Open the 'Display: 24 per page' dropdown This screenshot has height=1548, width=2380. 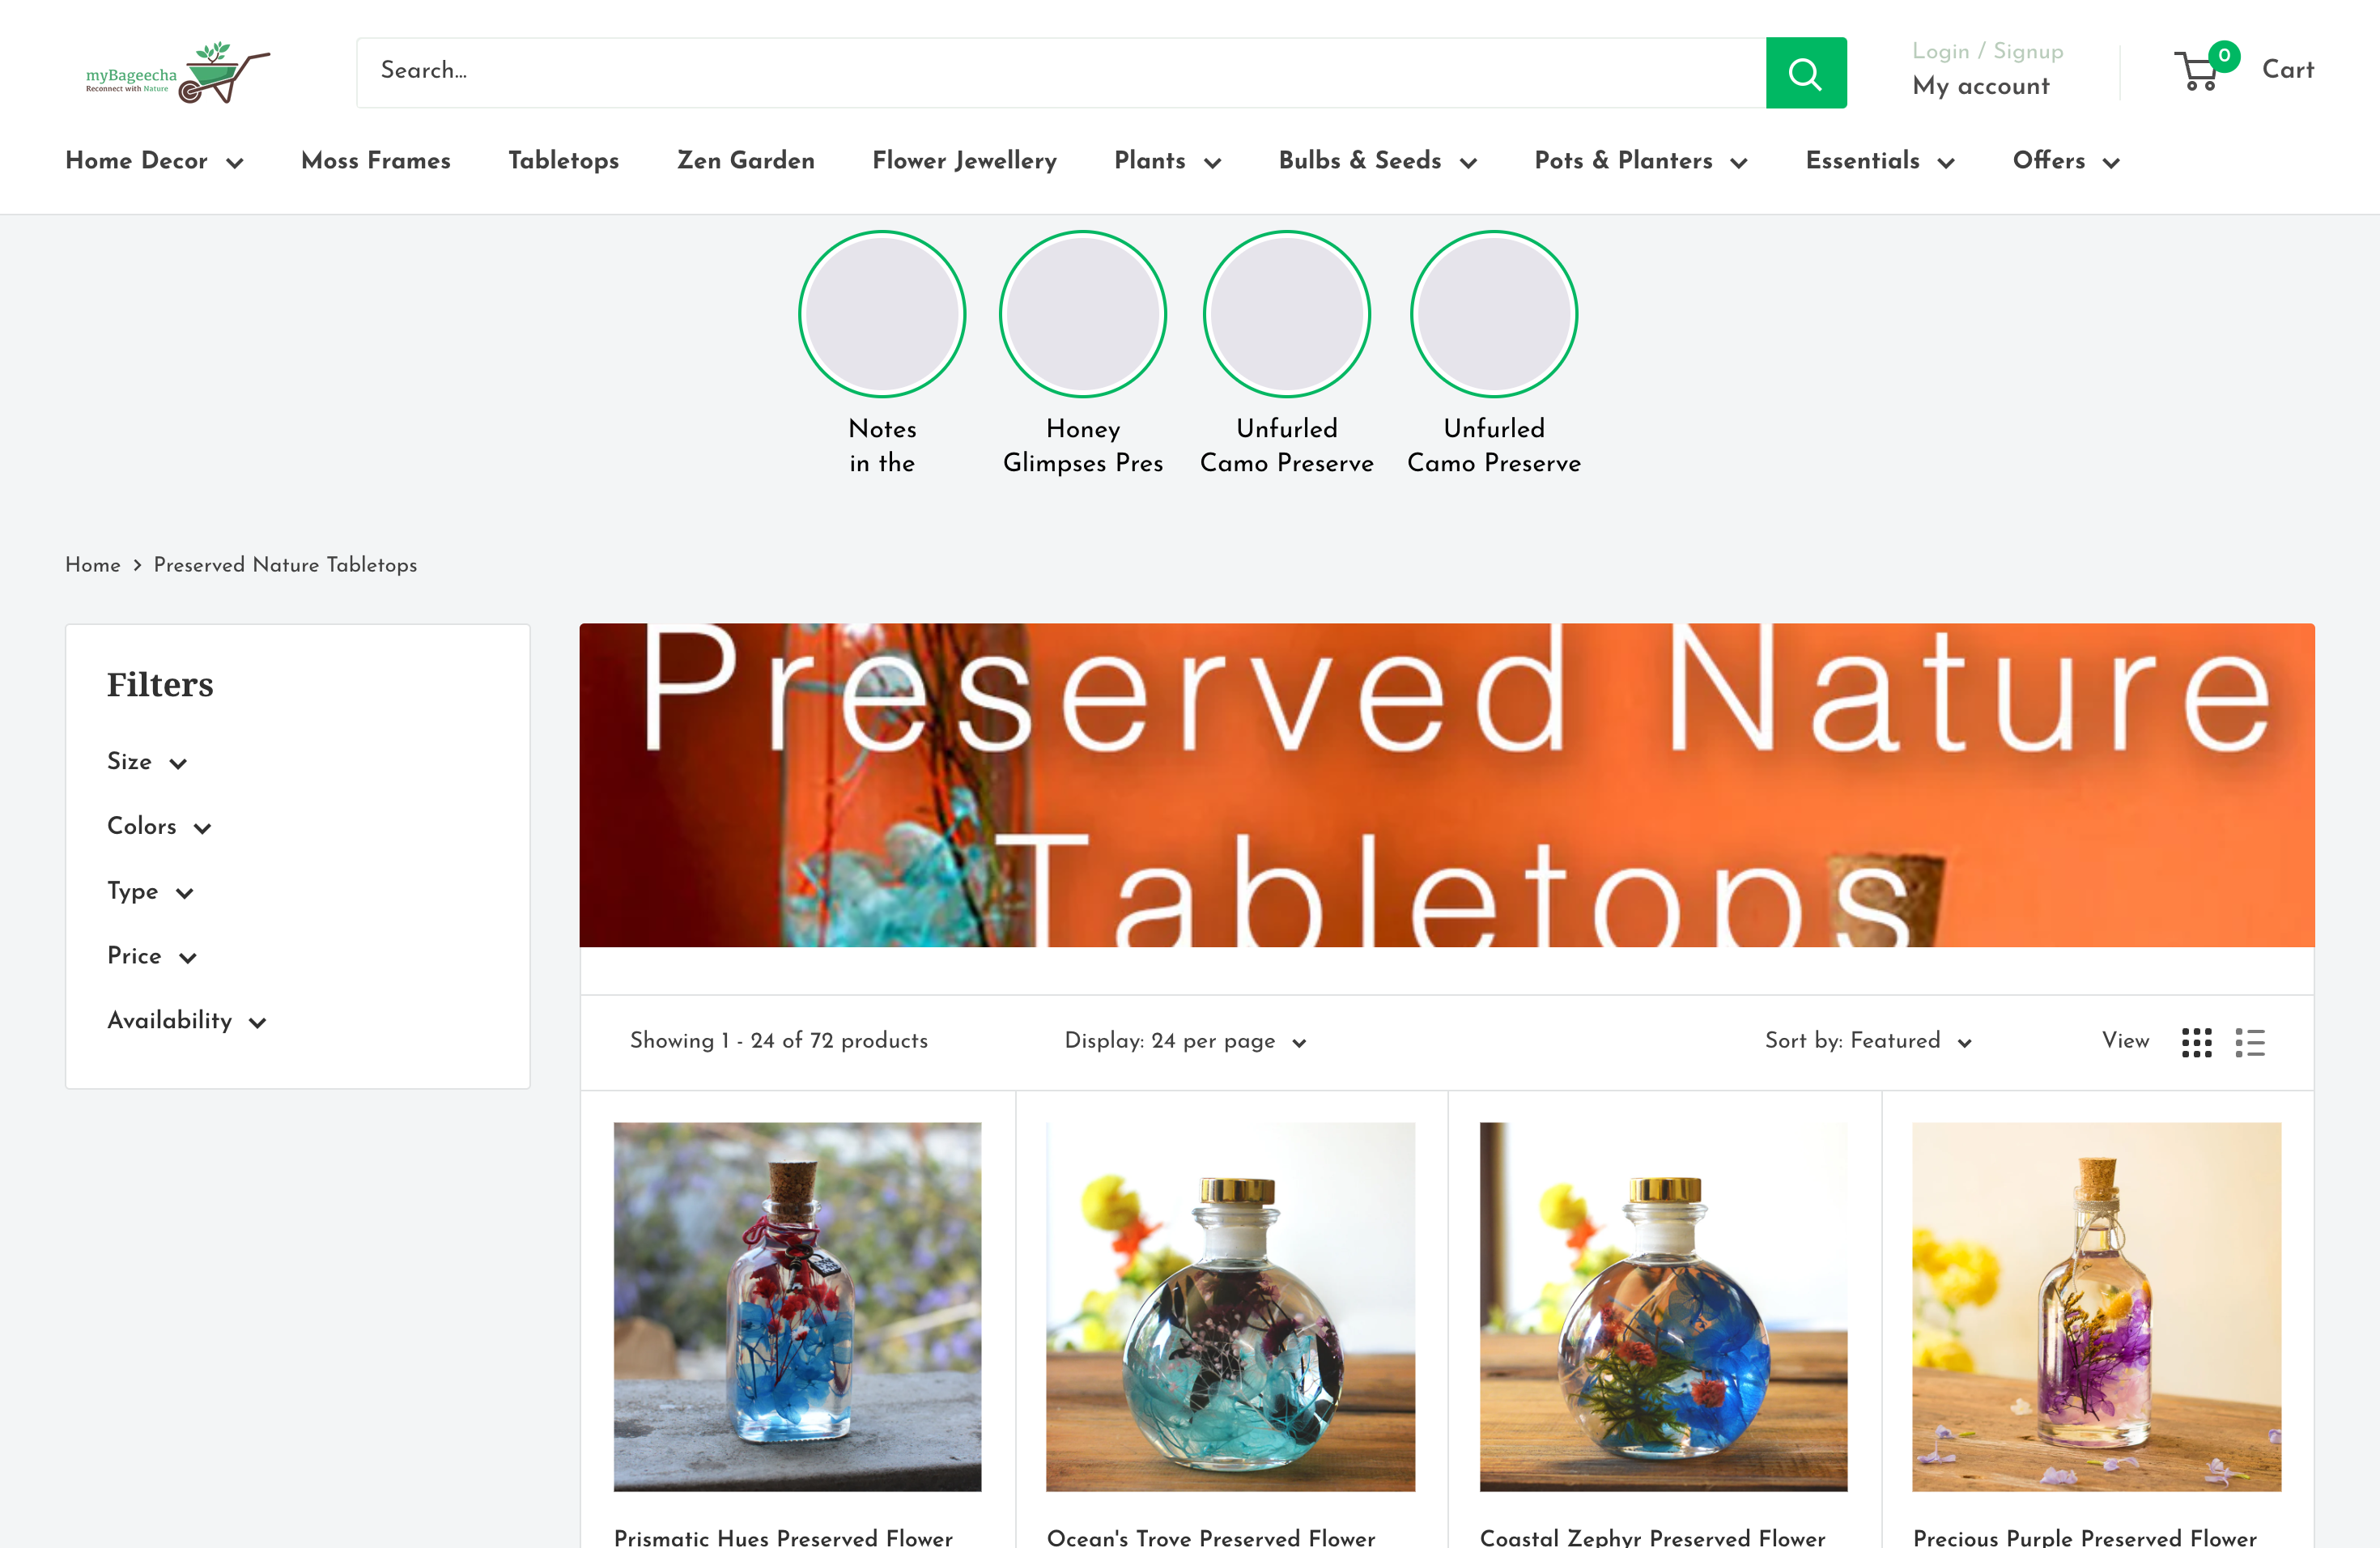1185,1041
